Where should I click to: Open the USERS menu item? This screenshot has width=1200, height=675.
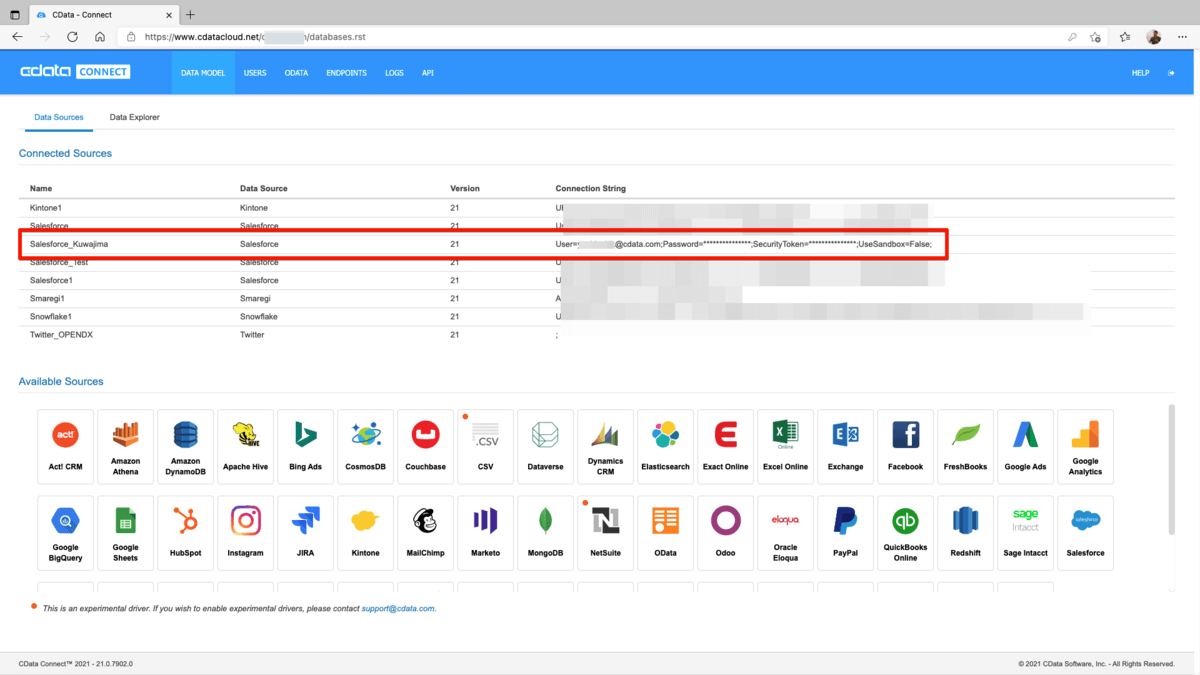(255, 73)
